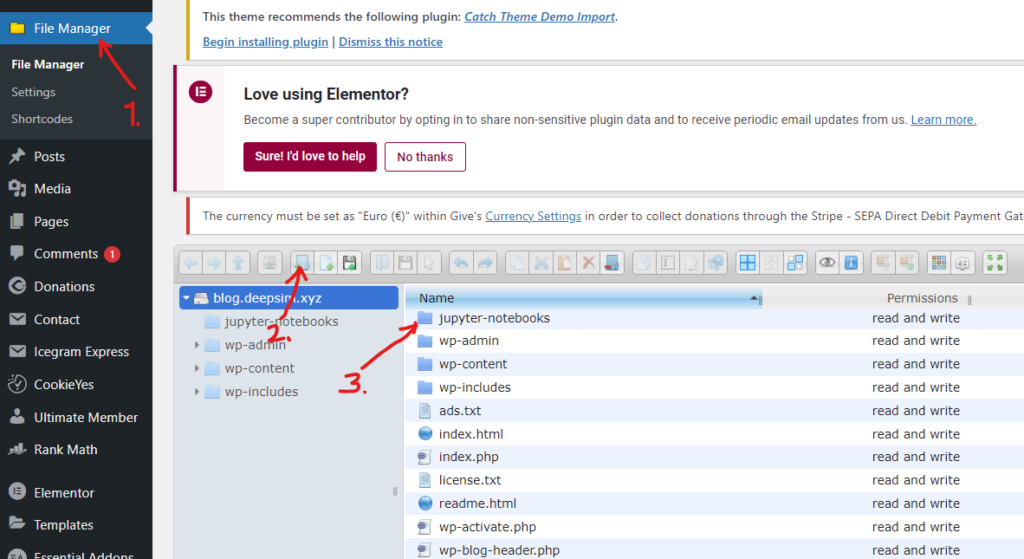Click the blue get info icon
Screen dimensions: 1024x559
(851, 263)
